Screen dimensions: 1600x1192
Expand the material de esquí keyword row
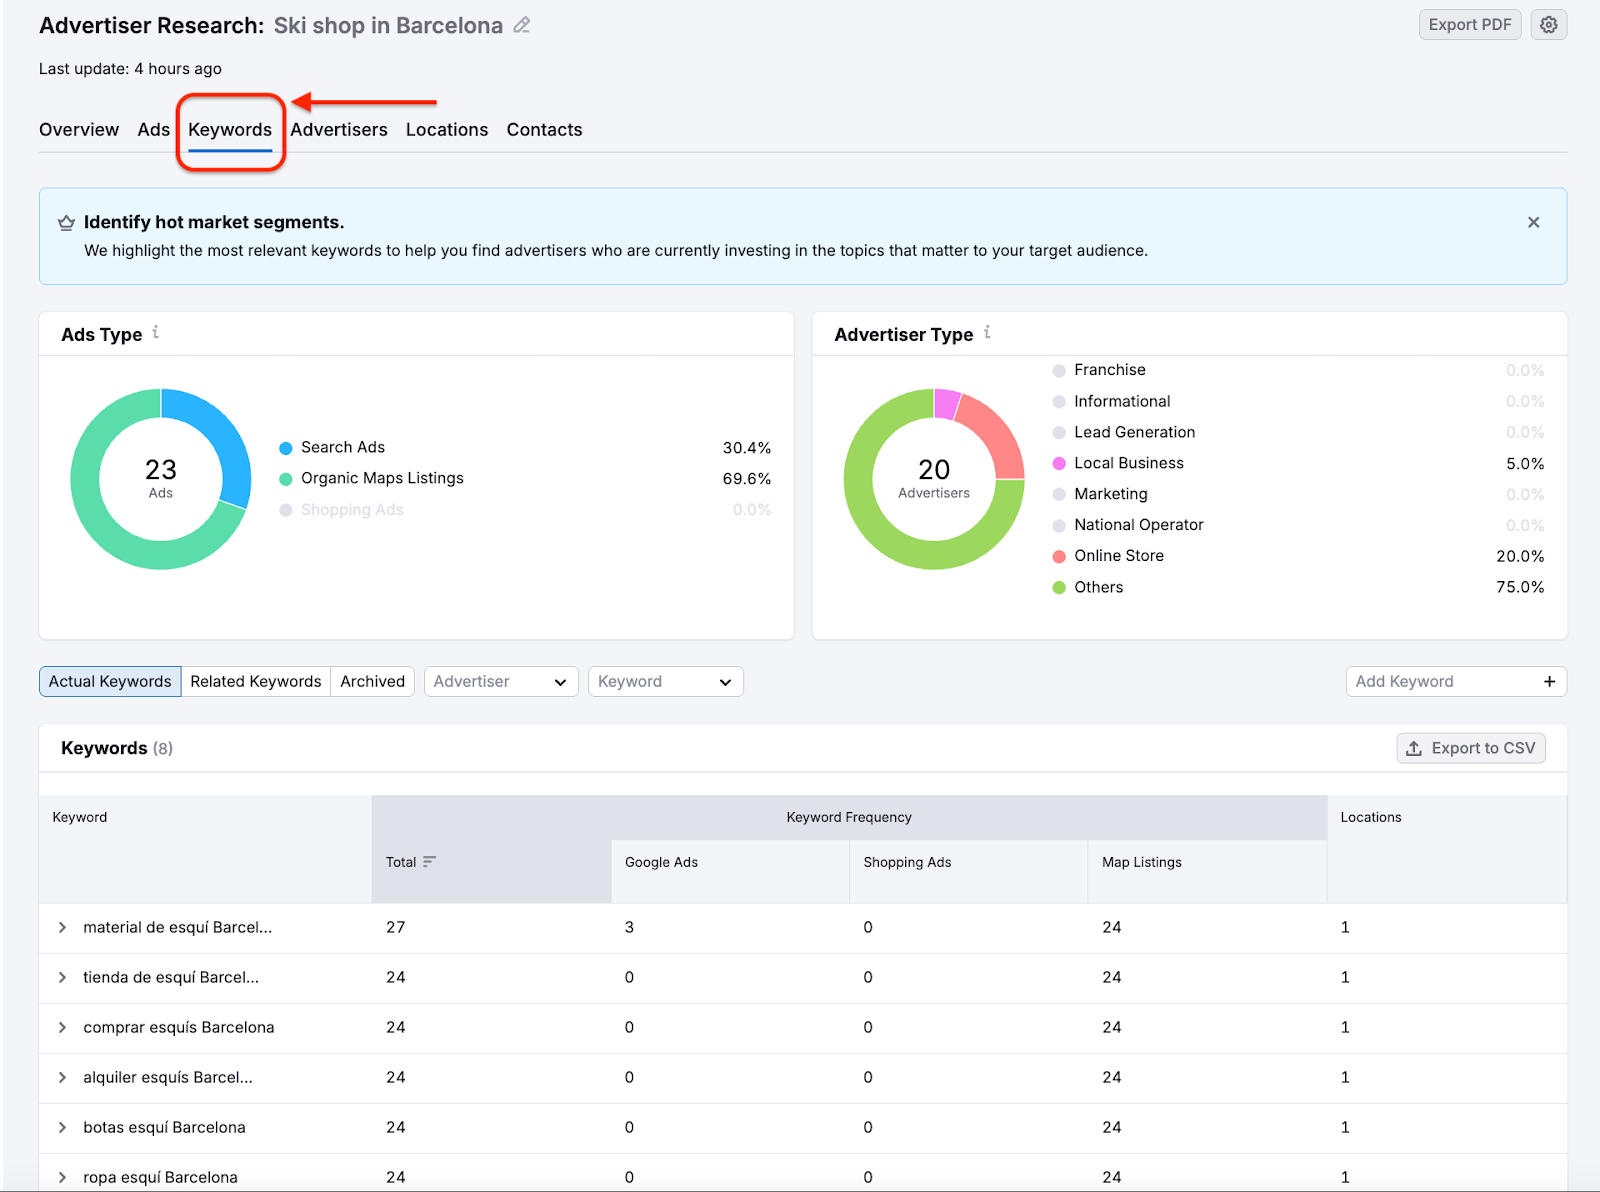pos(62,927)
